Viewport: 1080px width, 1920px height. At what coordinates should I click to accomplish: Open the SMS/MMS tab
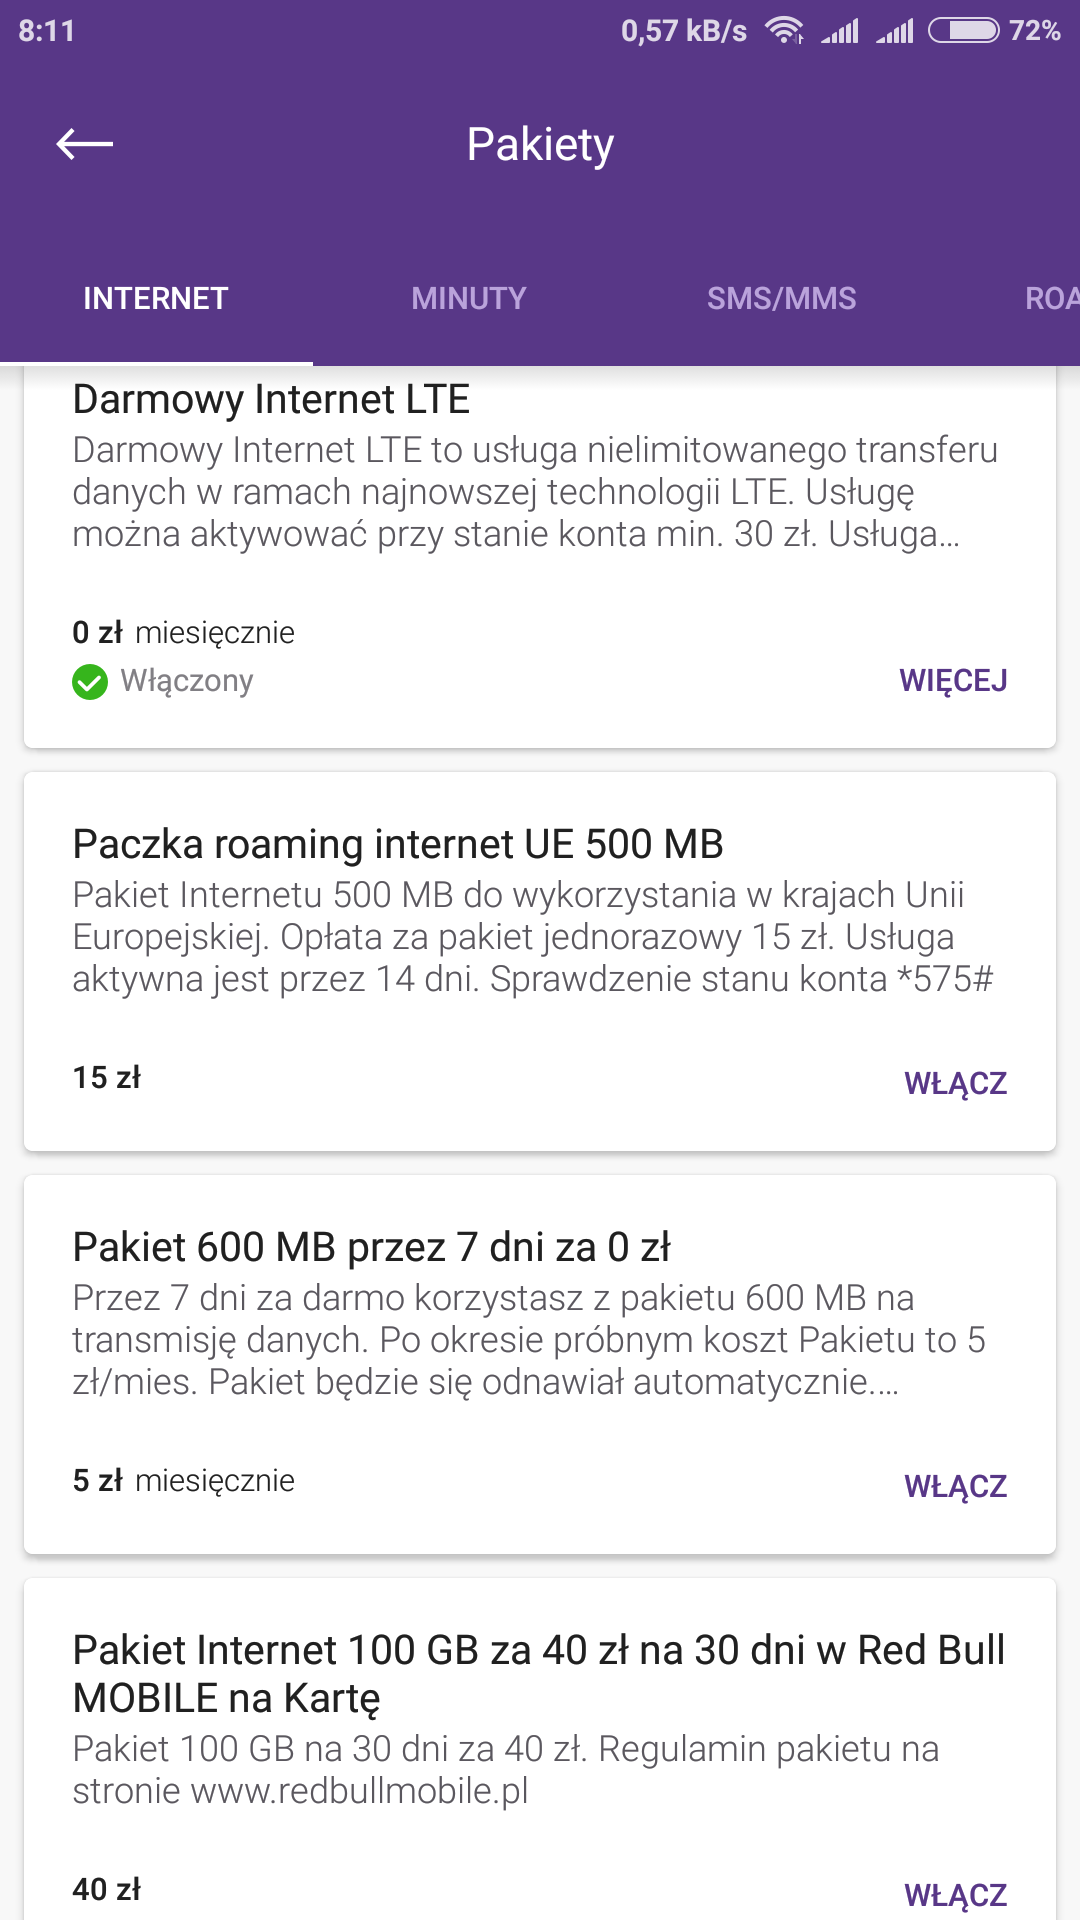click(781, 298)
